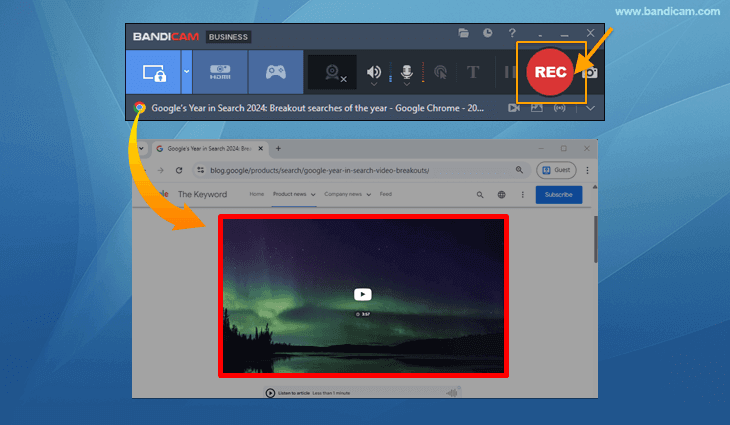The width and height of the screenshot is (730, 425).
Task: Start recording with REC button
Action: click(x=550, y=72)
